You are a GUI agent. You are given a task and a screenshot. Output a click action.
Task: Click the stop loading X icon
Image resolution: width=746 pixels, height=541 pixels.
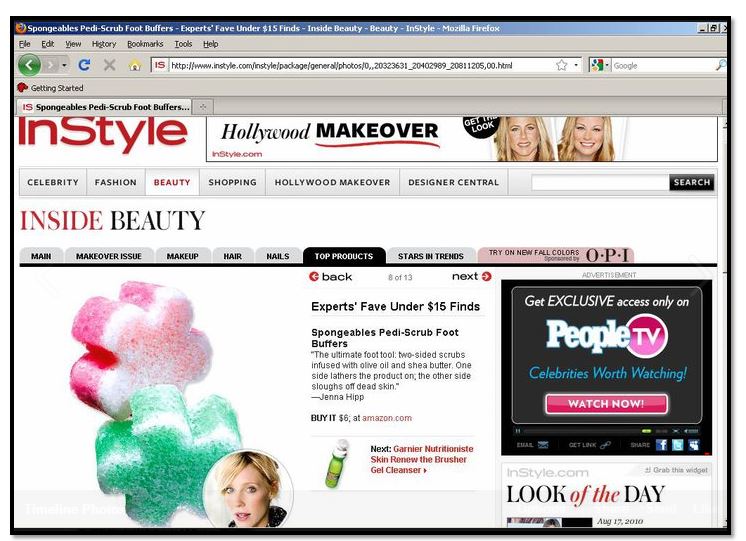109,65
